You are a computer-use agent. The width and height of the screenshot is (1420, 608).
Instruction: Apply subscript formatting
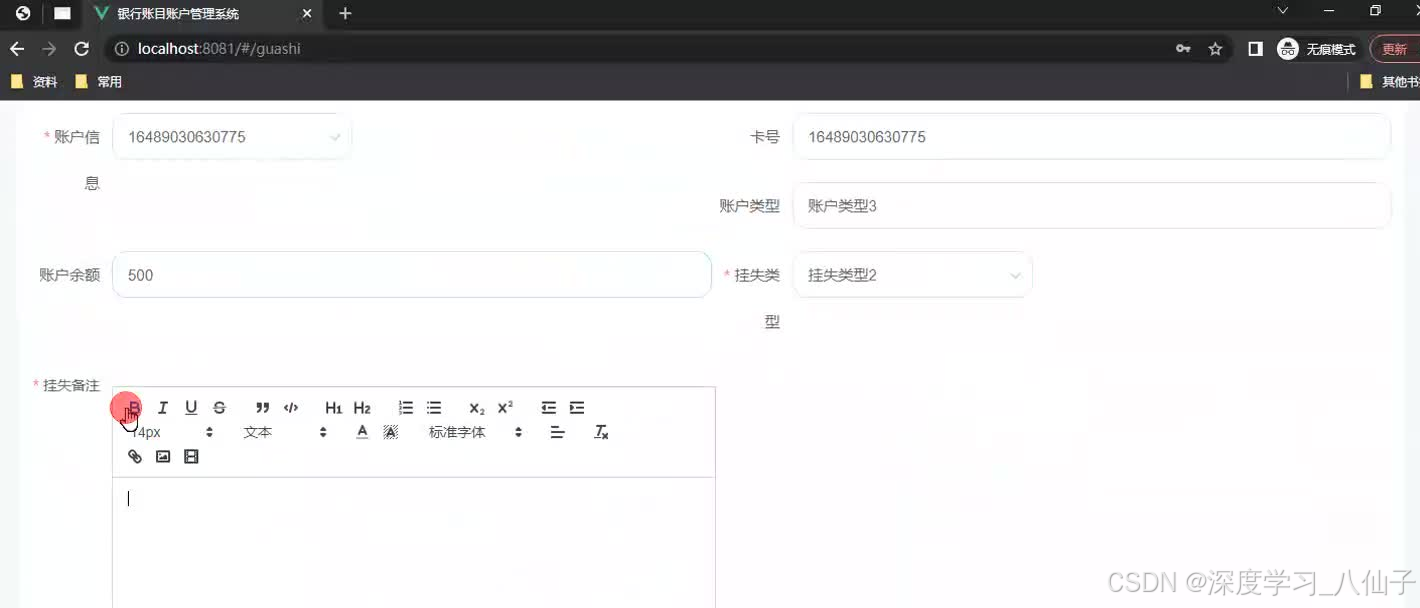coord(475,407)
